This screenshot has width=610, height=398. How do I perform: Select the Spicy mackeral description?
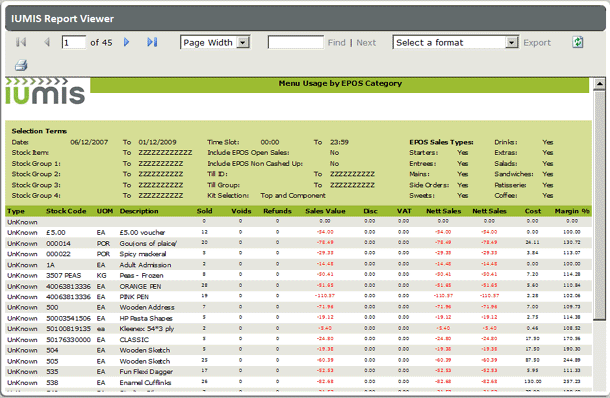coord(143,254)
